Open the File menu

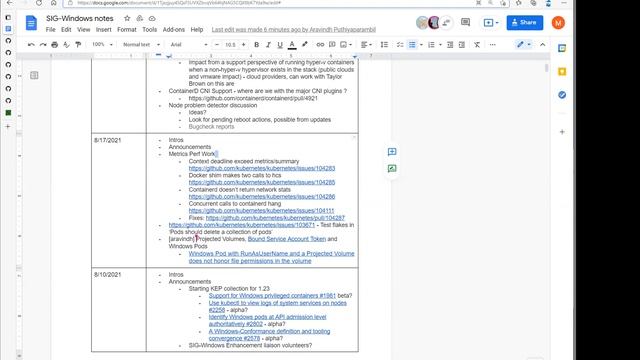51,30
